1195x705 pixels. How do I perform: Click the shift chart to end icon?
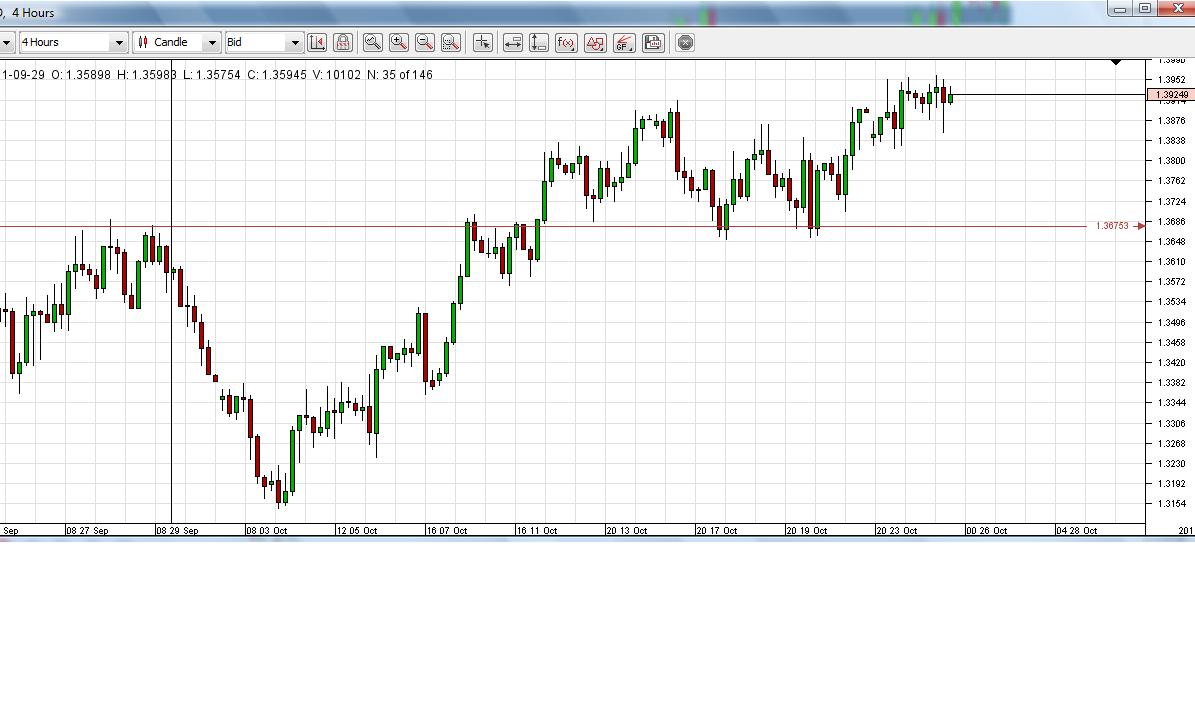(x=317, y=43)
